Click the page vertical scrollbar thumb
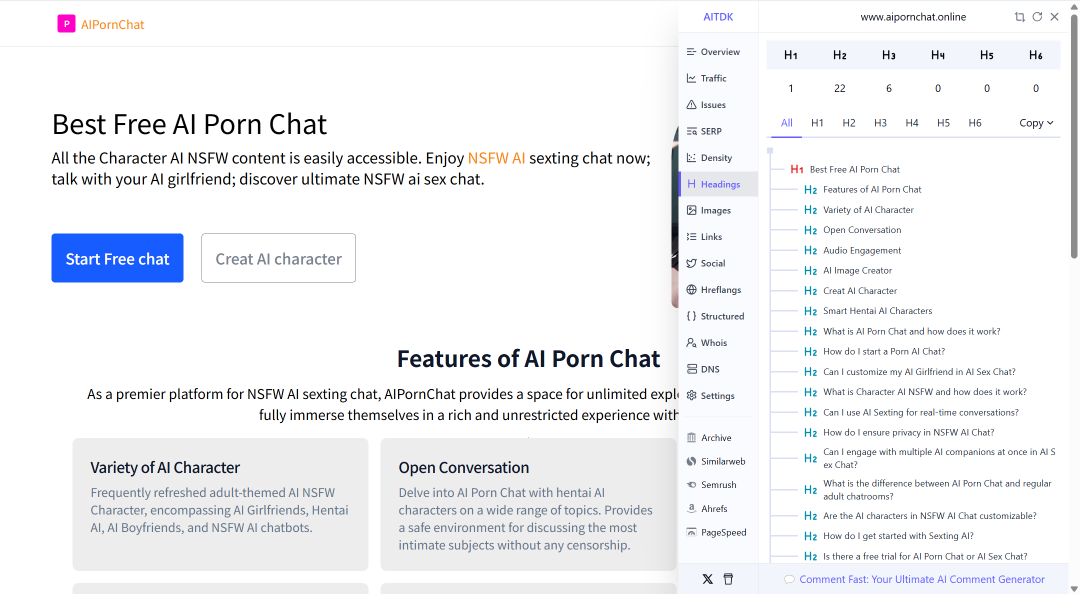The image size is (1080, 594). pos(1074,136)
